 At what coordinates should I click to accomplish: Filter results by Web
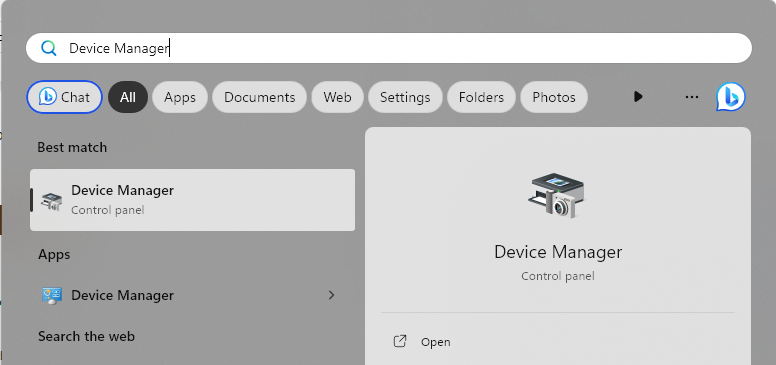coord(338,97)
